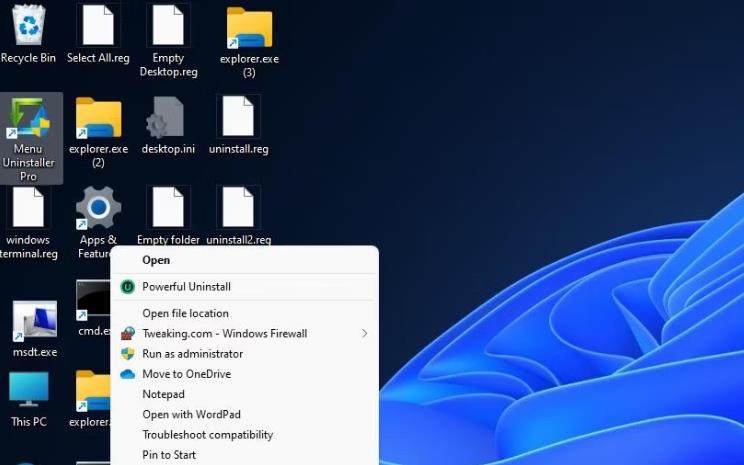Select the desktop.ini file icon
The width and height of the screenshot is (744, 465).
click(x=166, y=116)
